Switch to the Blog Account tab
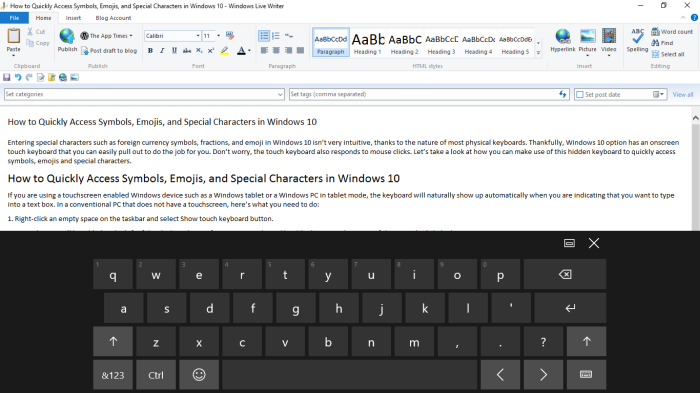 click(113, 18)
